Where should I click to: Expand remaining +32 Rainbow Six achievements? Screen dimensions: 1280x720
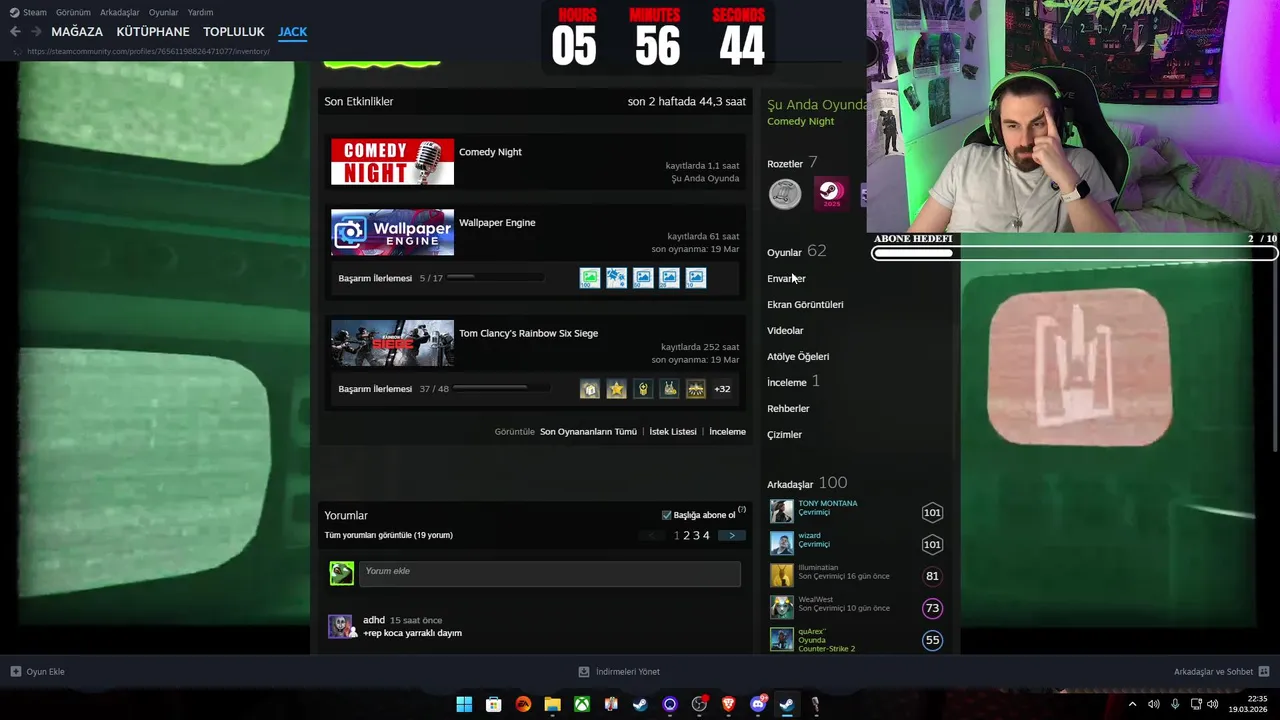(x=722, y=389)
